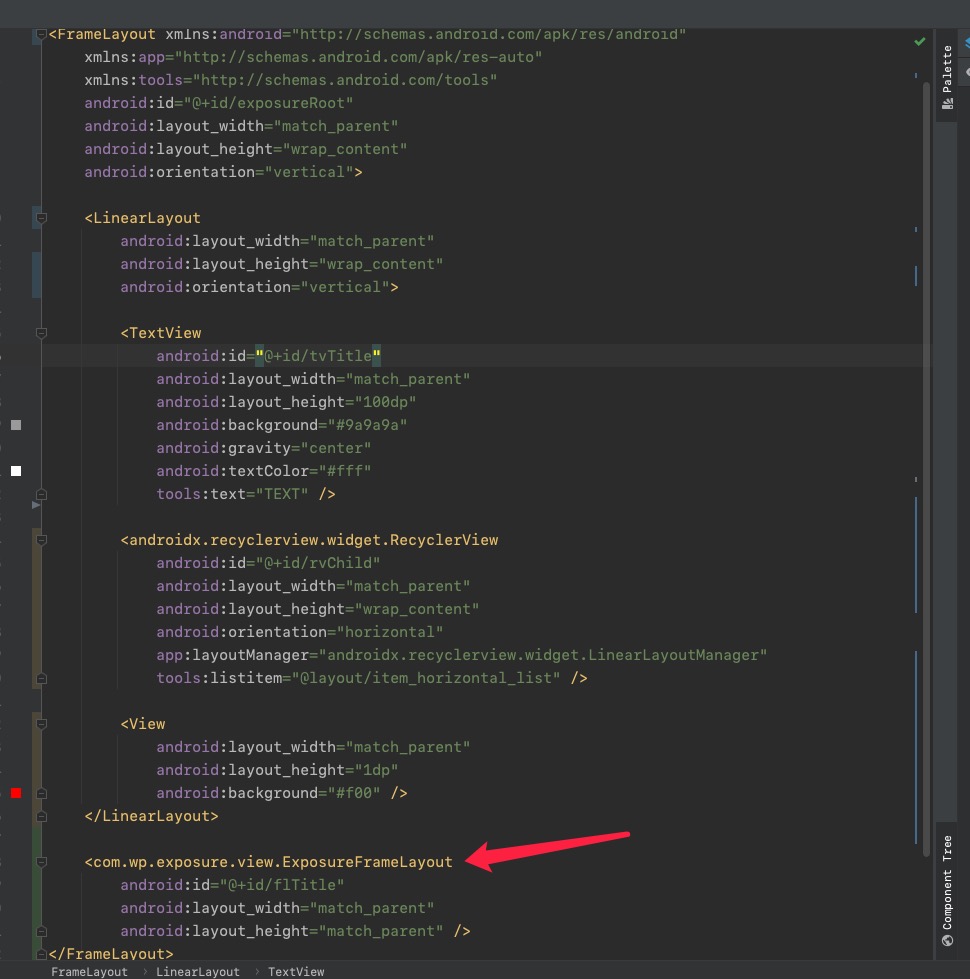Click the gutter icon beside the FrameLayout tag
The height and width of the screenshot is (979, 970).
coord(40,33)
